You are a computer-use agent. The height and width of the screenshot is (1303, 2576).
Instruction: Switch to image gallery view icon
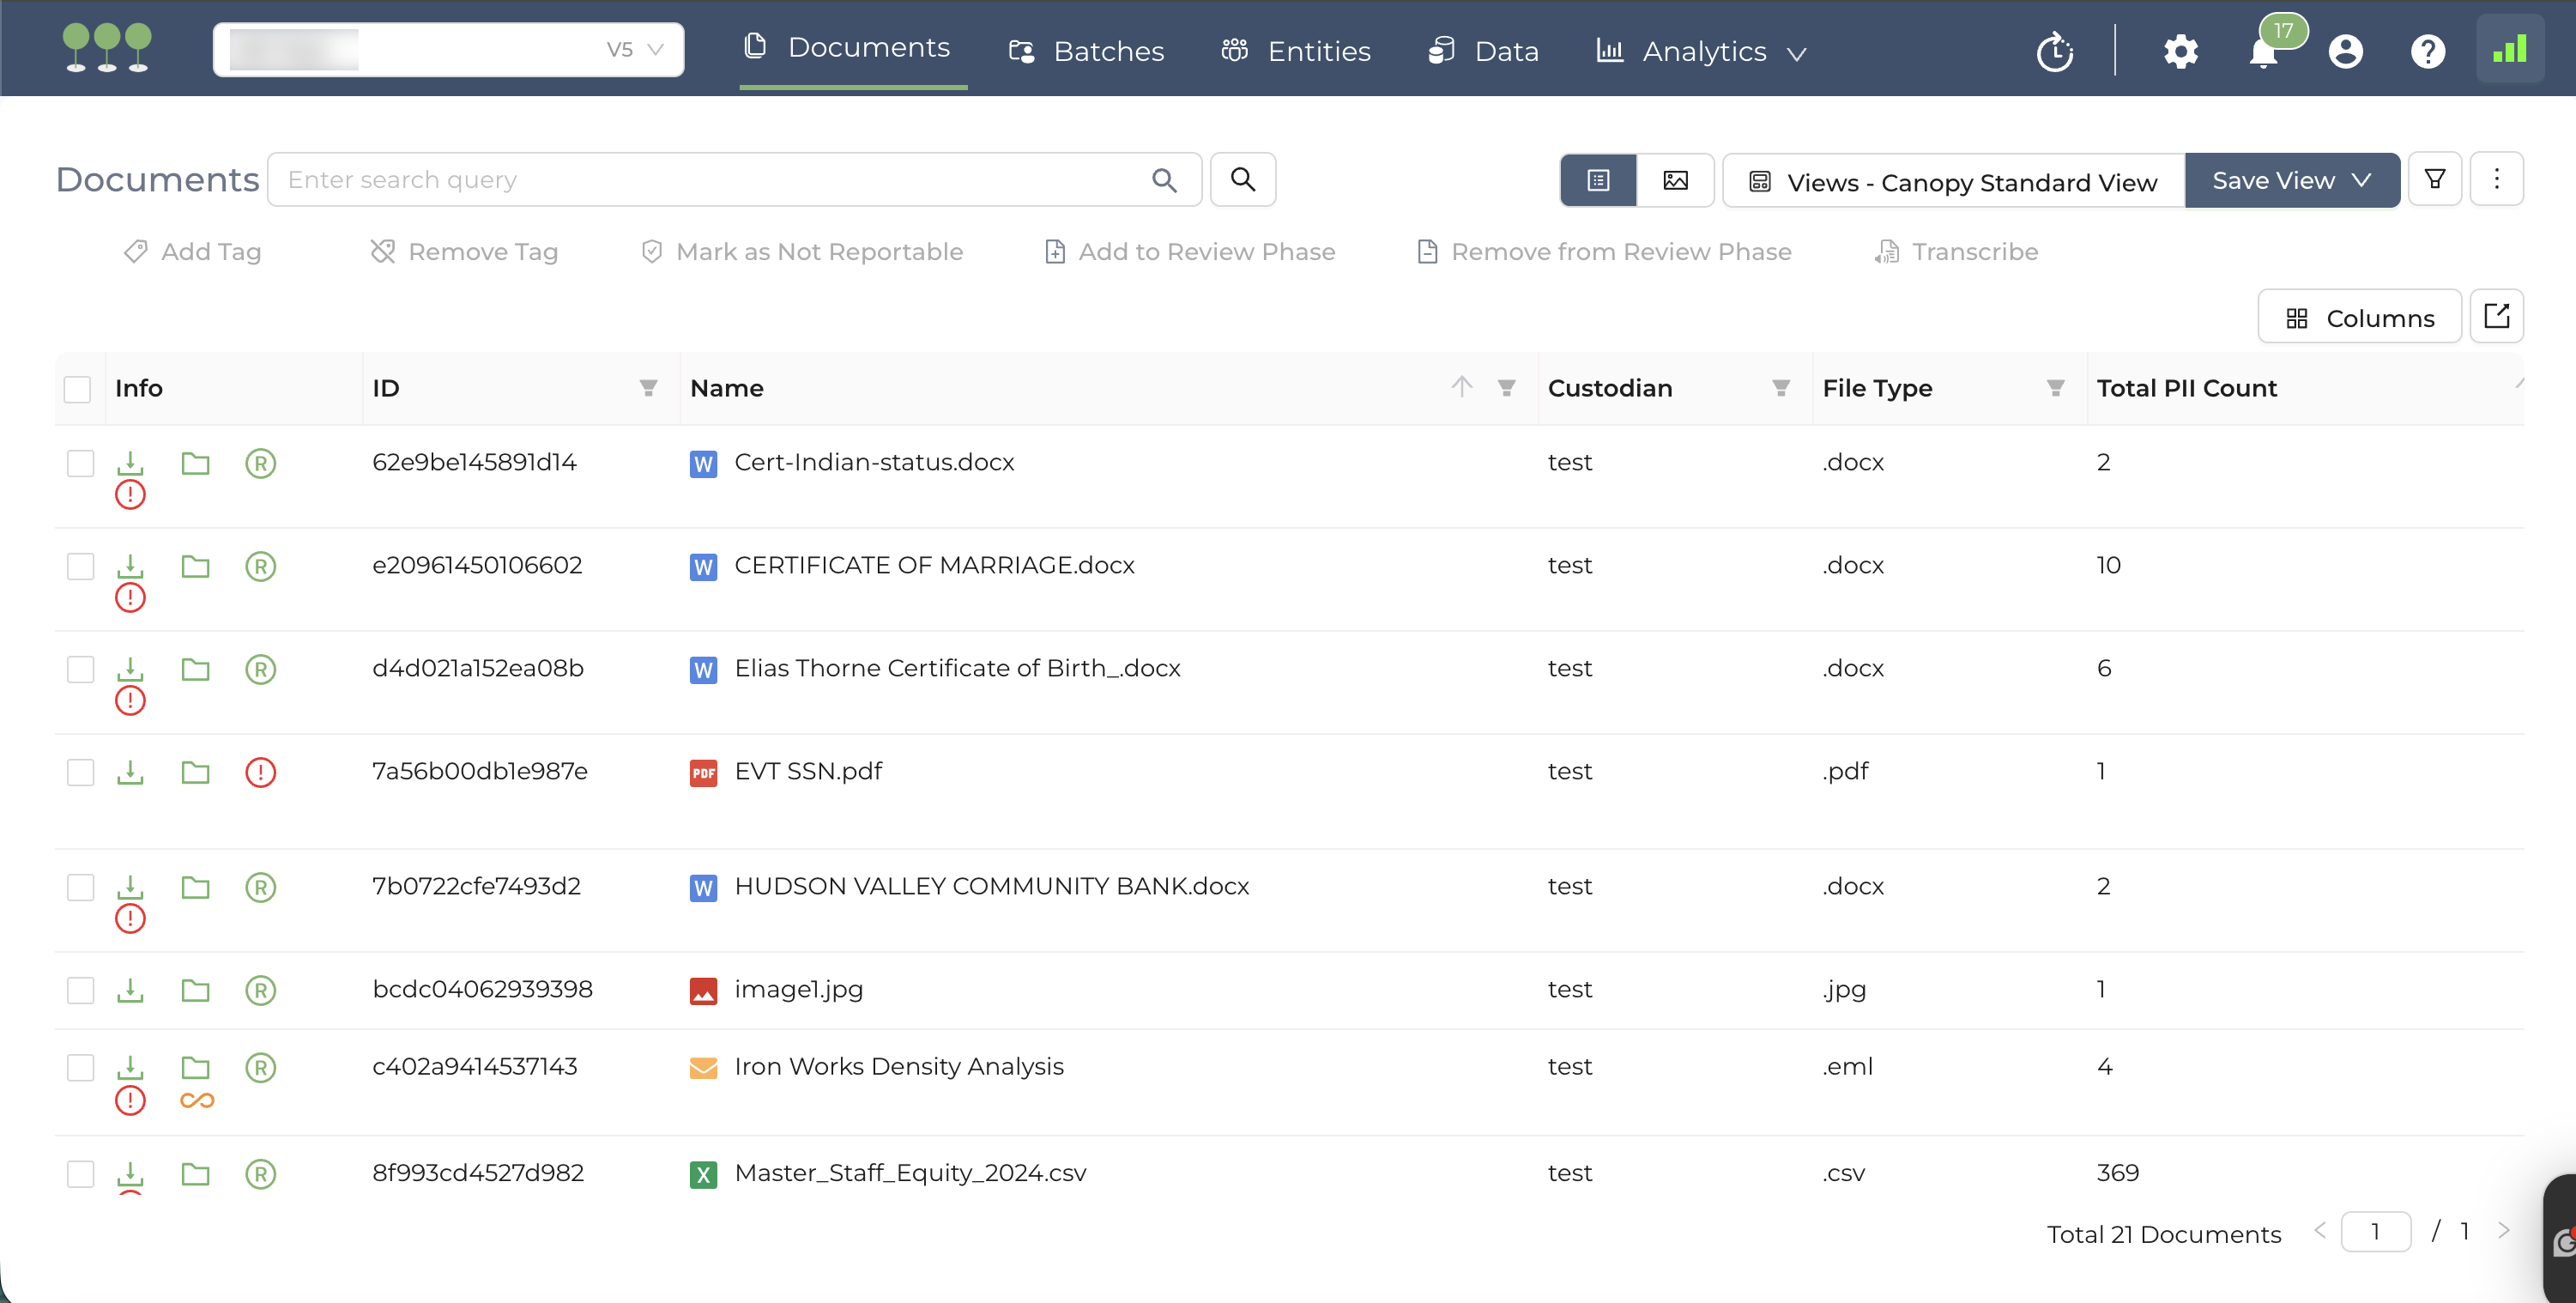(x=1675, y=180)
